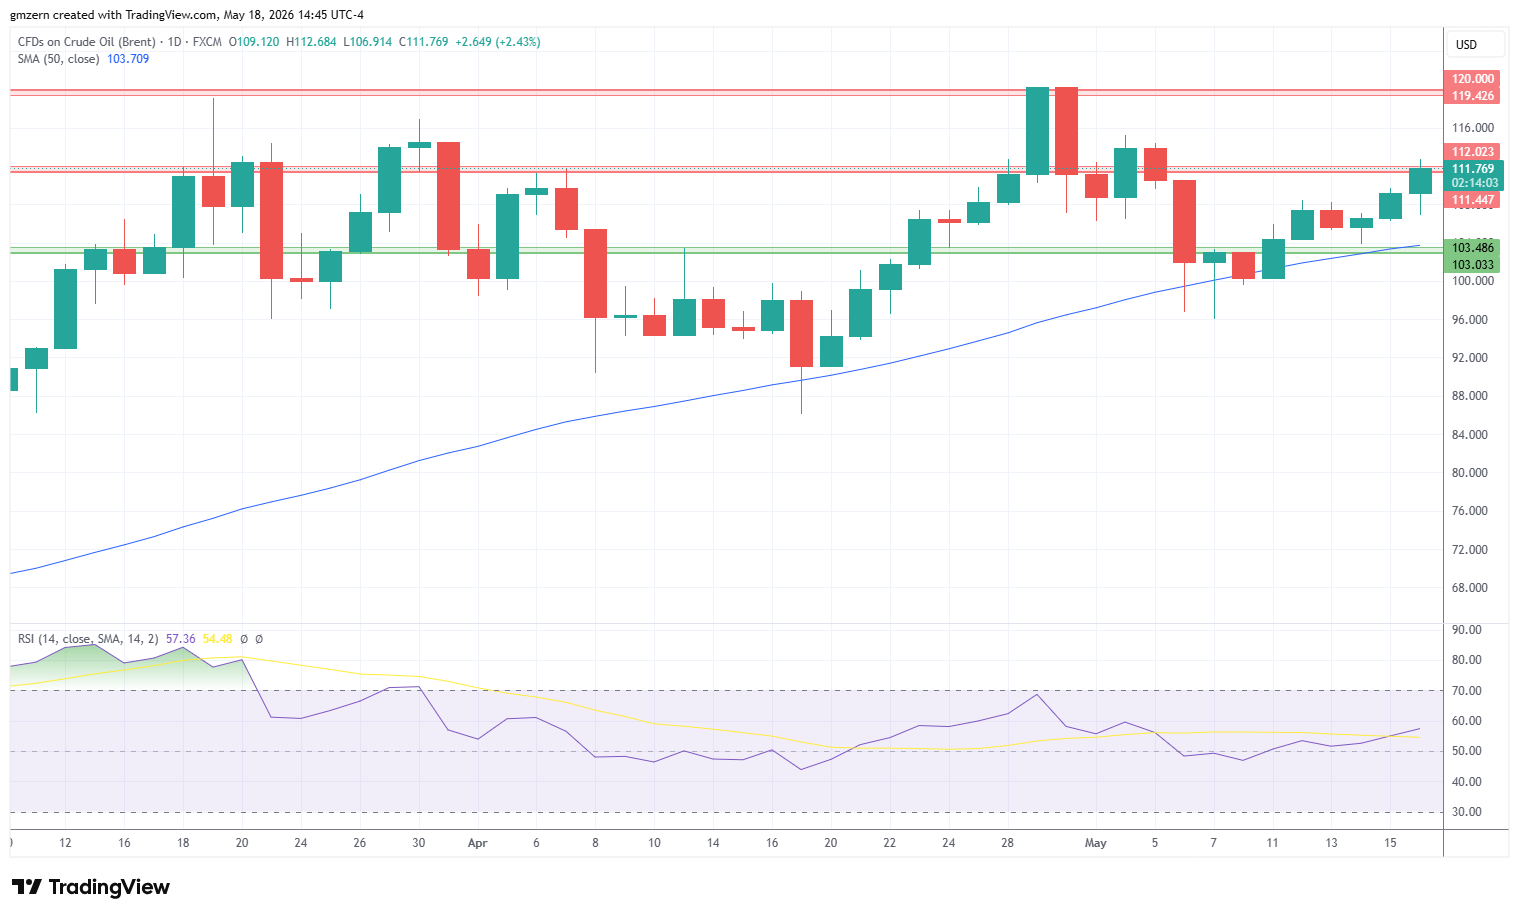
Task: Click the red 120.000 price label
Action: click(1473, 79)
